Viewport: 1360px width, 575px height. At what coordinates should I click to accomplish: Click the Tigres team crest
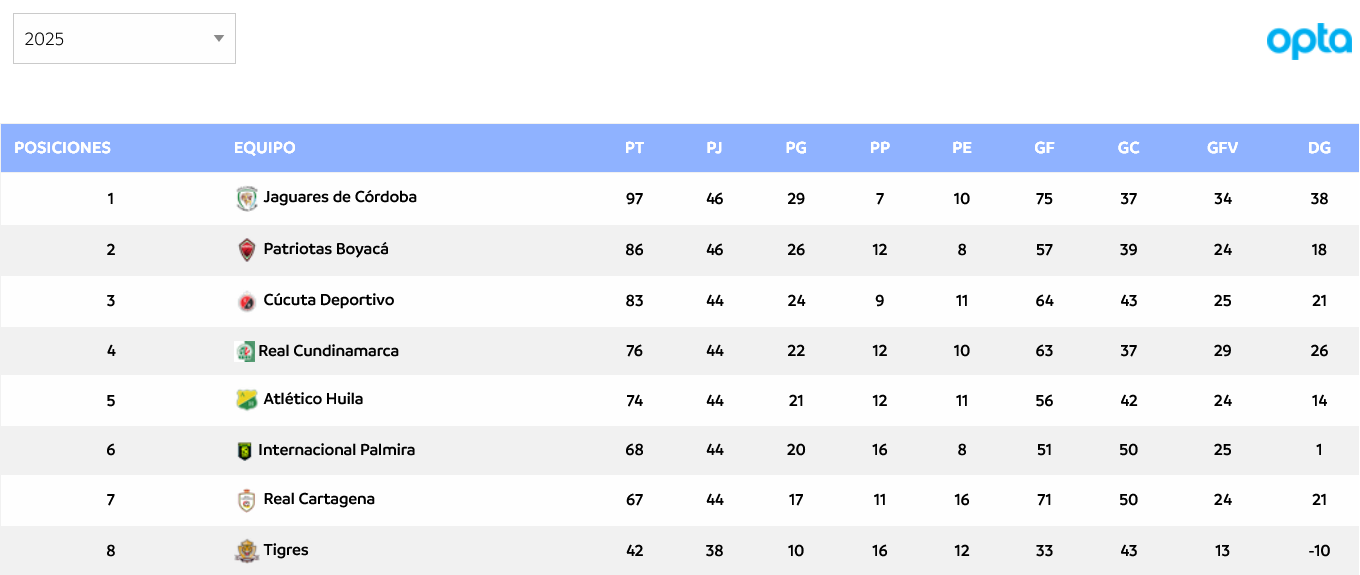(x=247, y=550)
